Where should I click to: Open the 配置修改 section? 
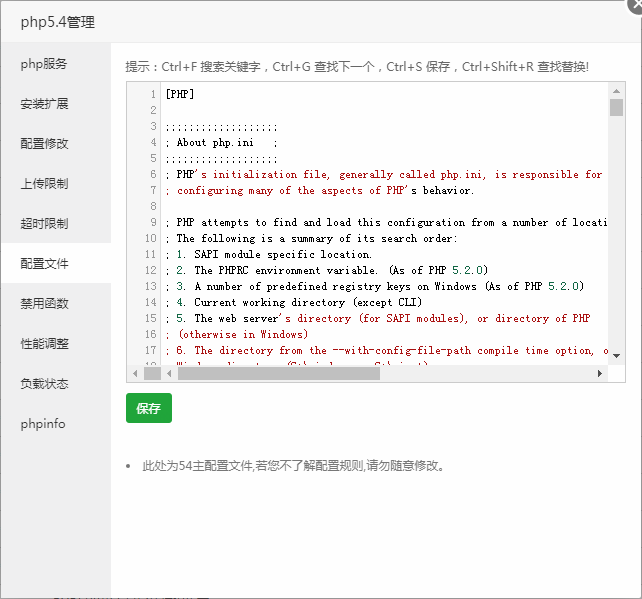click(44, 144)
